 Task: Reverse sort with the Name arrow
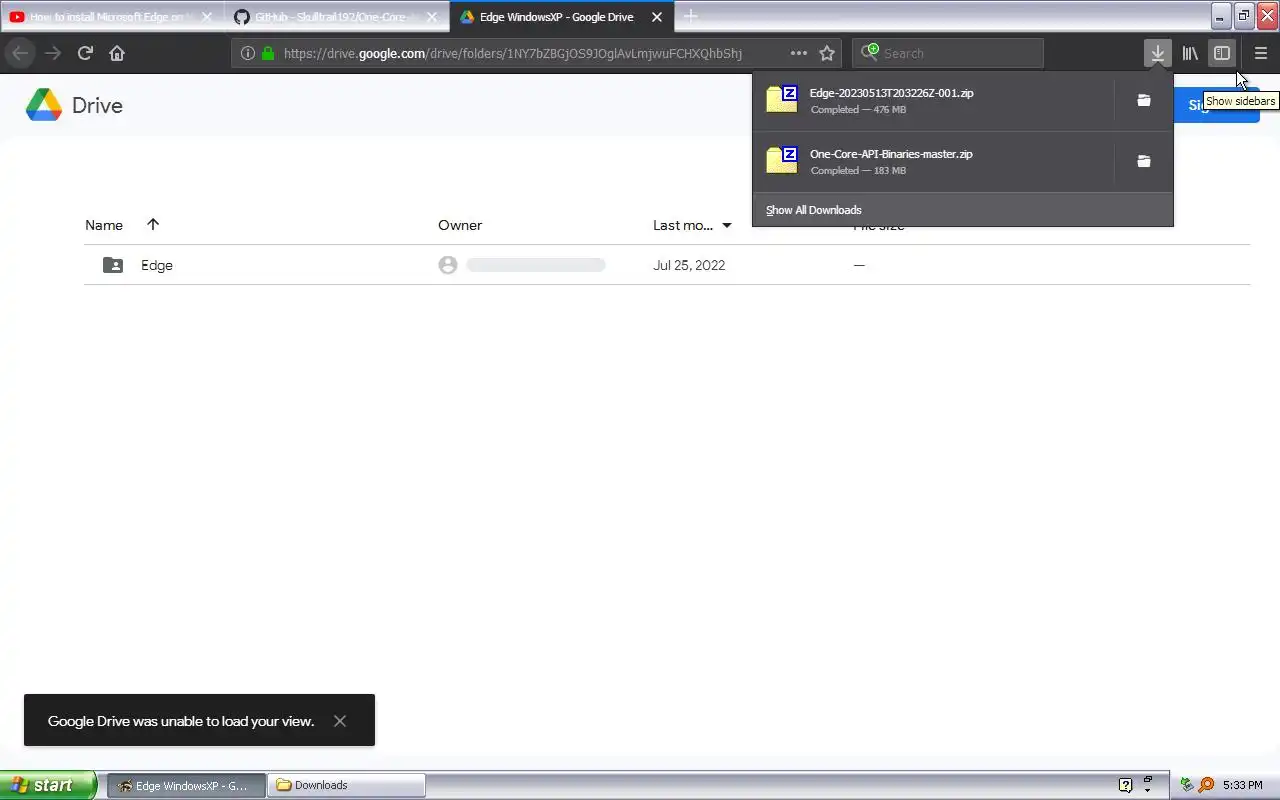coord(153,224)
